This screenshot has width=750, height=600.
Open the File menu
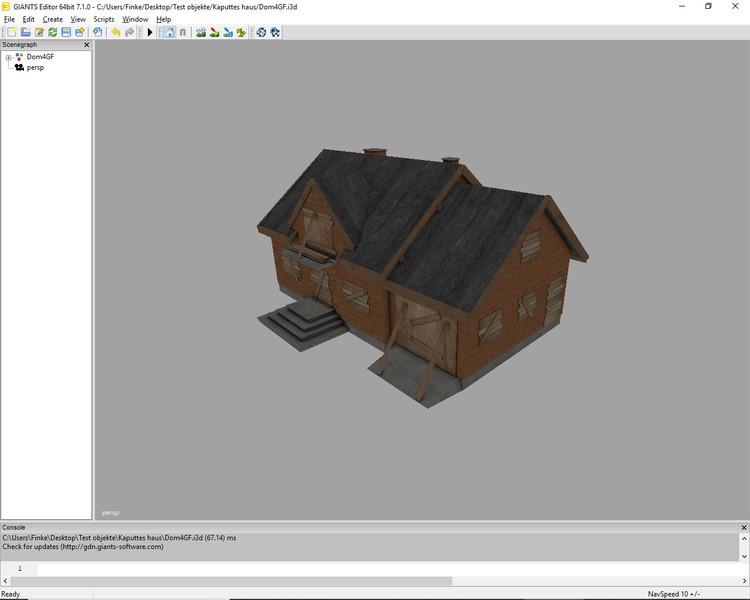tap(9, 19)
